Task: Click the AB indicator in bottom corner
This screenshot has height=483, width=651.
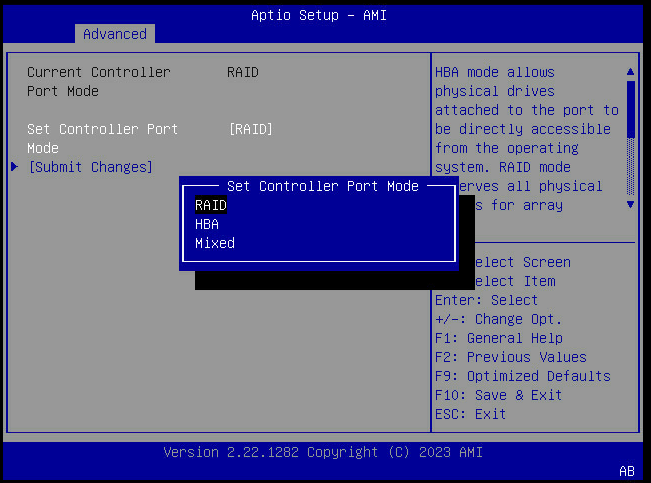Action: coord(627,470)
